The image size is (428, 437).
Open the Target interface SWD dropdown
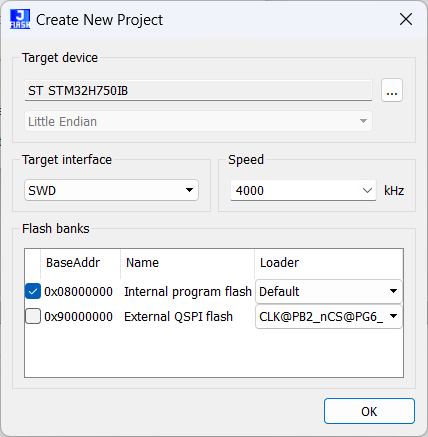click(x=111, y=190)
